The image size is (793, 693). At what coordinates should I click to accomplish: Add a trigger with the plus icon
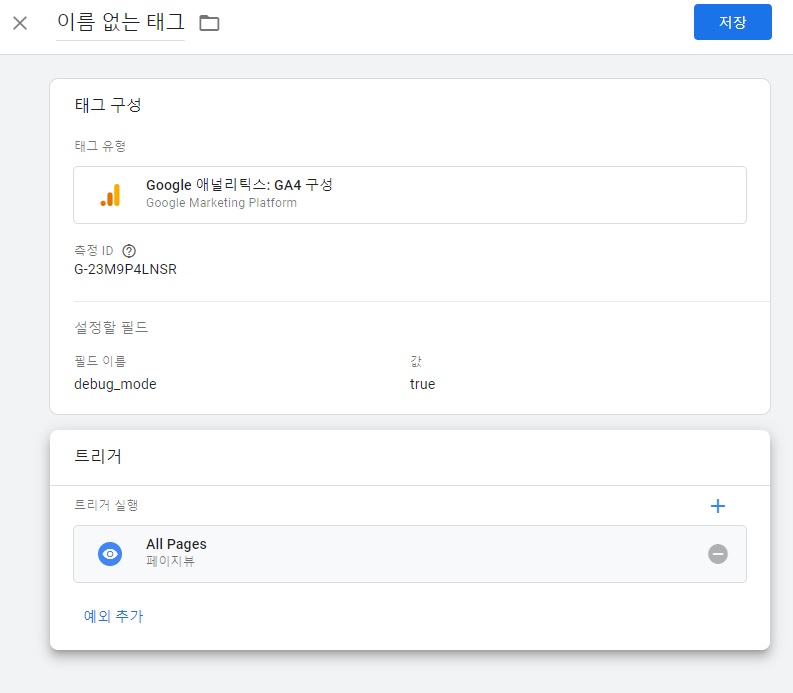pyautogui.click(x=718, y=506)
